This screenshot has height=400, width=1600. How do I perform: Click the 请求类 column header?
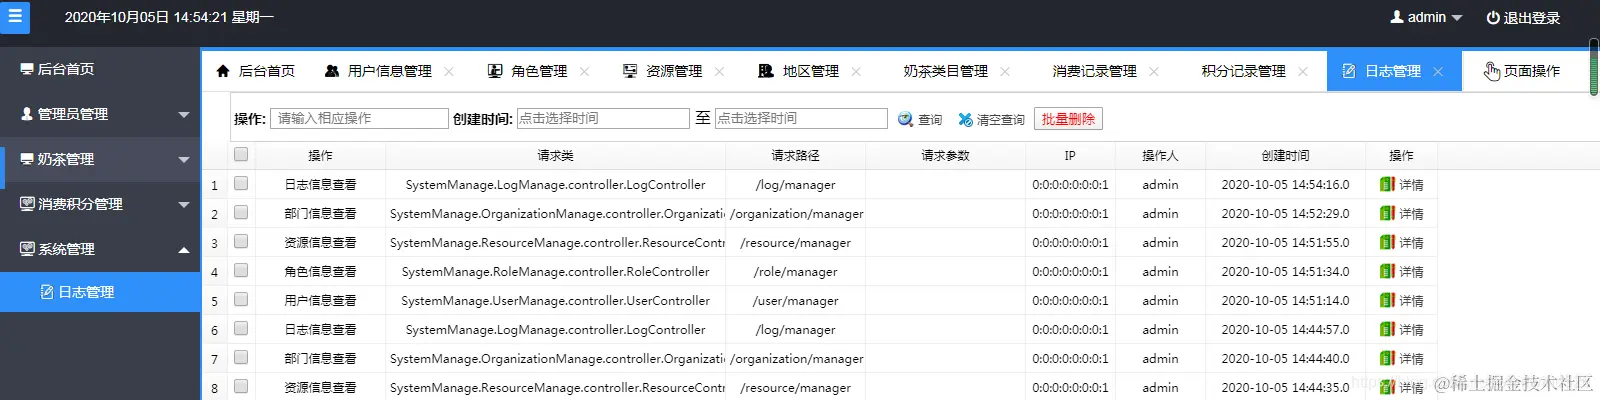[555, 156]
